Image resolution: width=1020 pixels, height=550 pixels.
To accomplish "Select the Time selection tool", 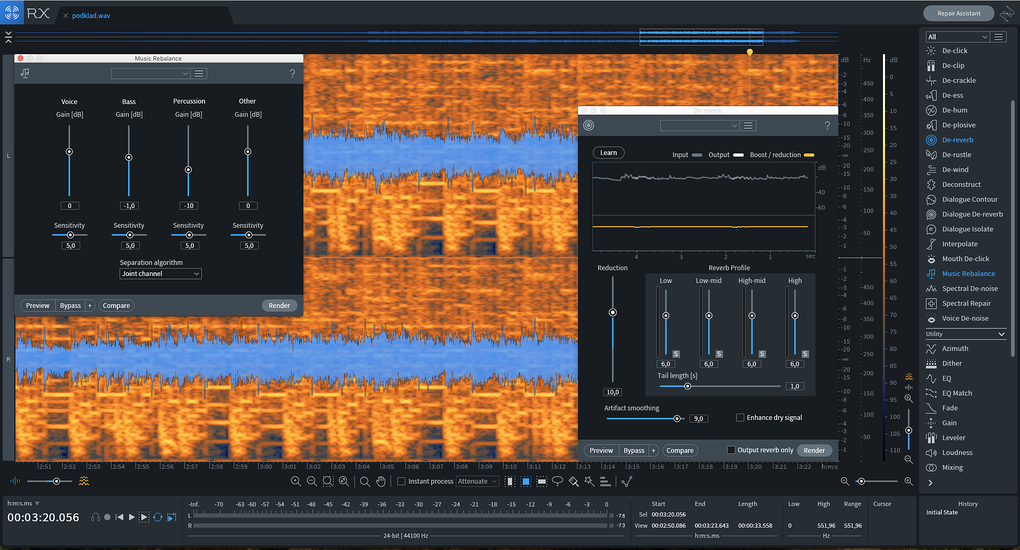I will click(x=509, y=482).
